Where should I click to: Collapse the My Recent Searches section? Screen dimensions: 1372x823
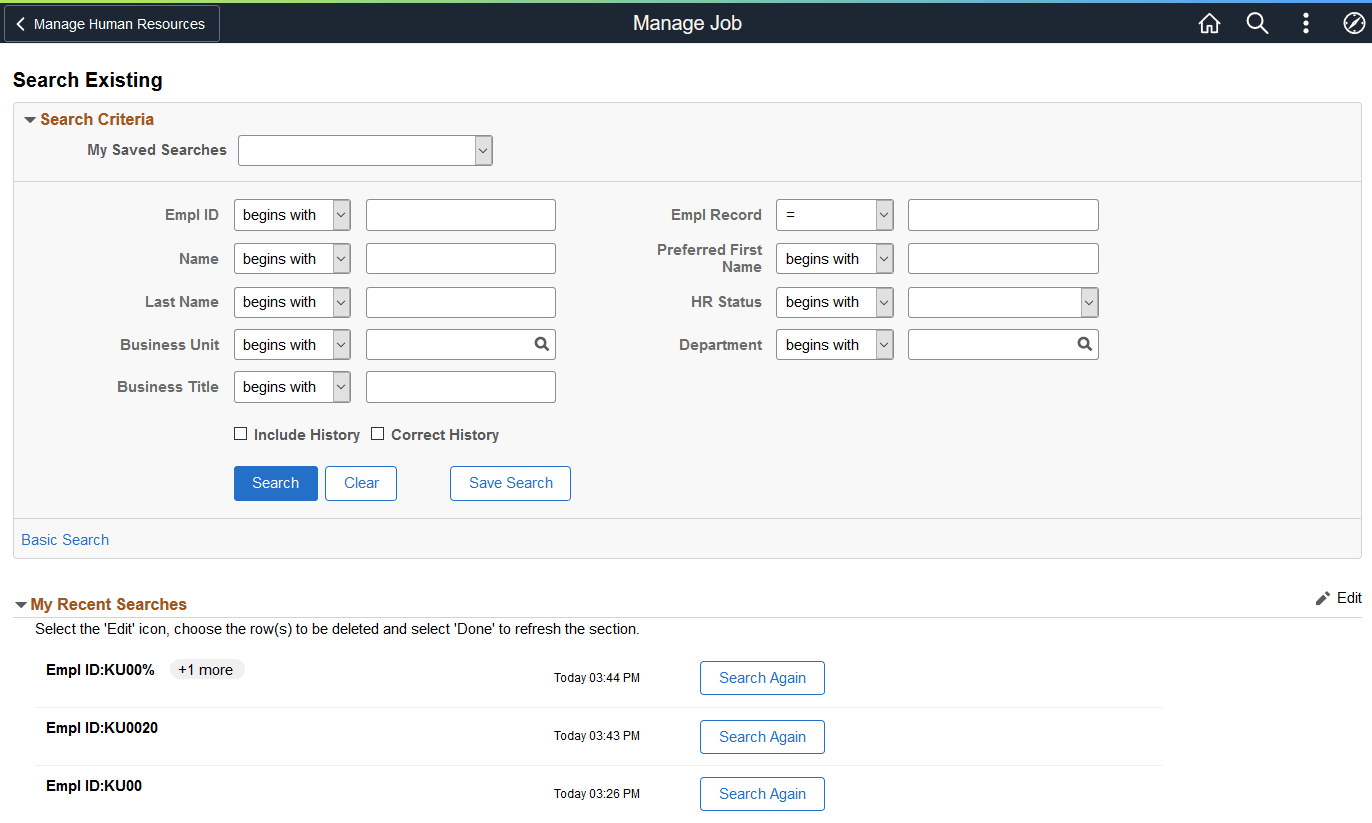21,604
